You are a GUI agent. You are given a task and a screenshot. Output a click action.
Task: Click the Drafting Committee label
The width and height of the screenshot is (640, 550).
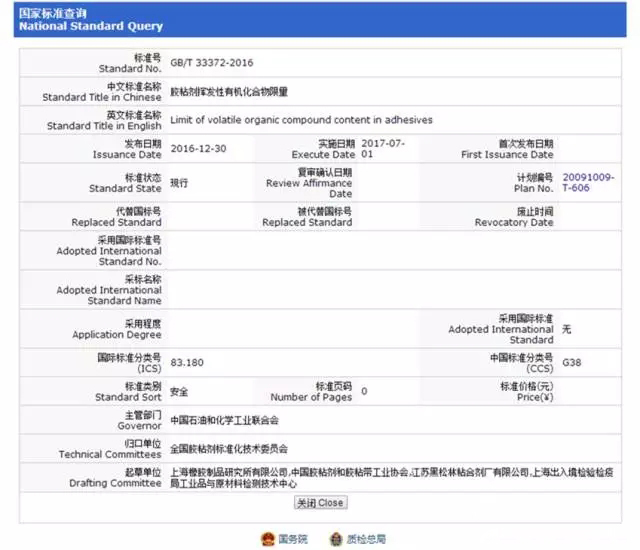(x=116, y=478)
